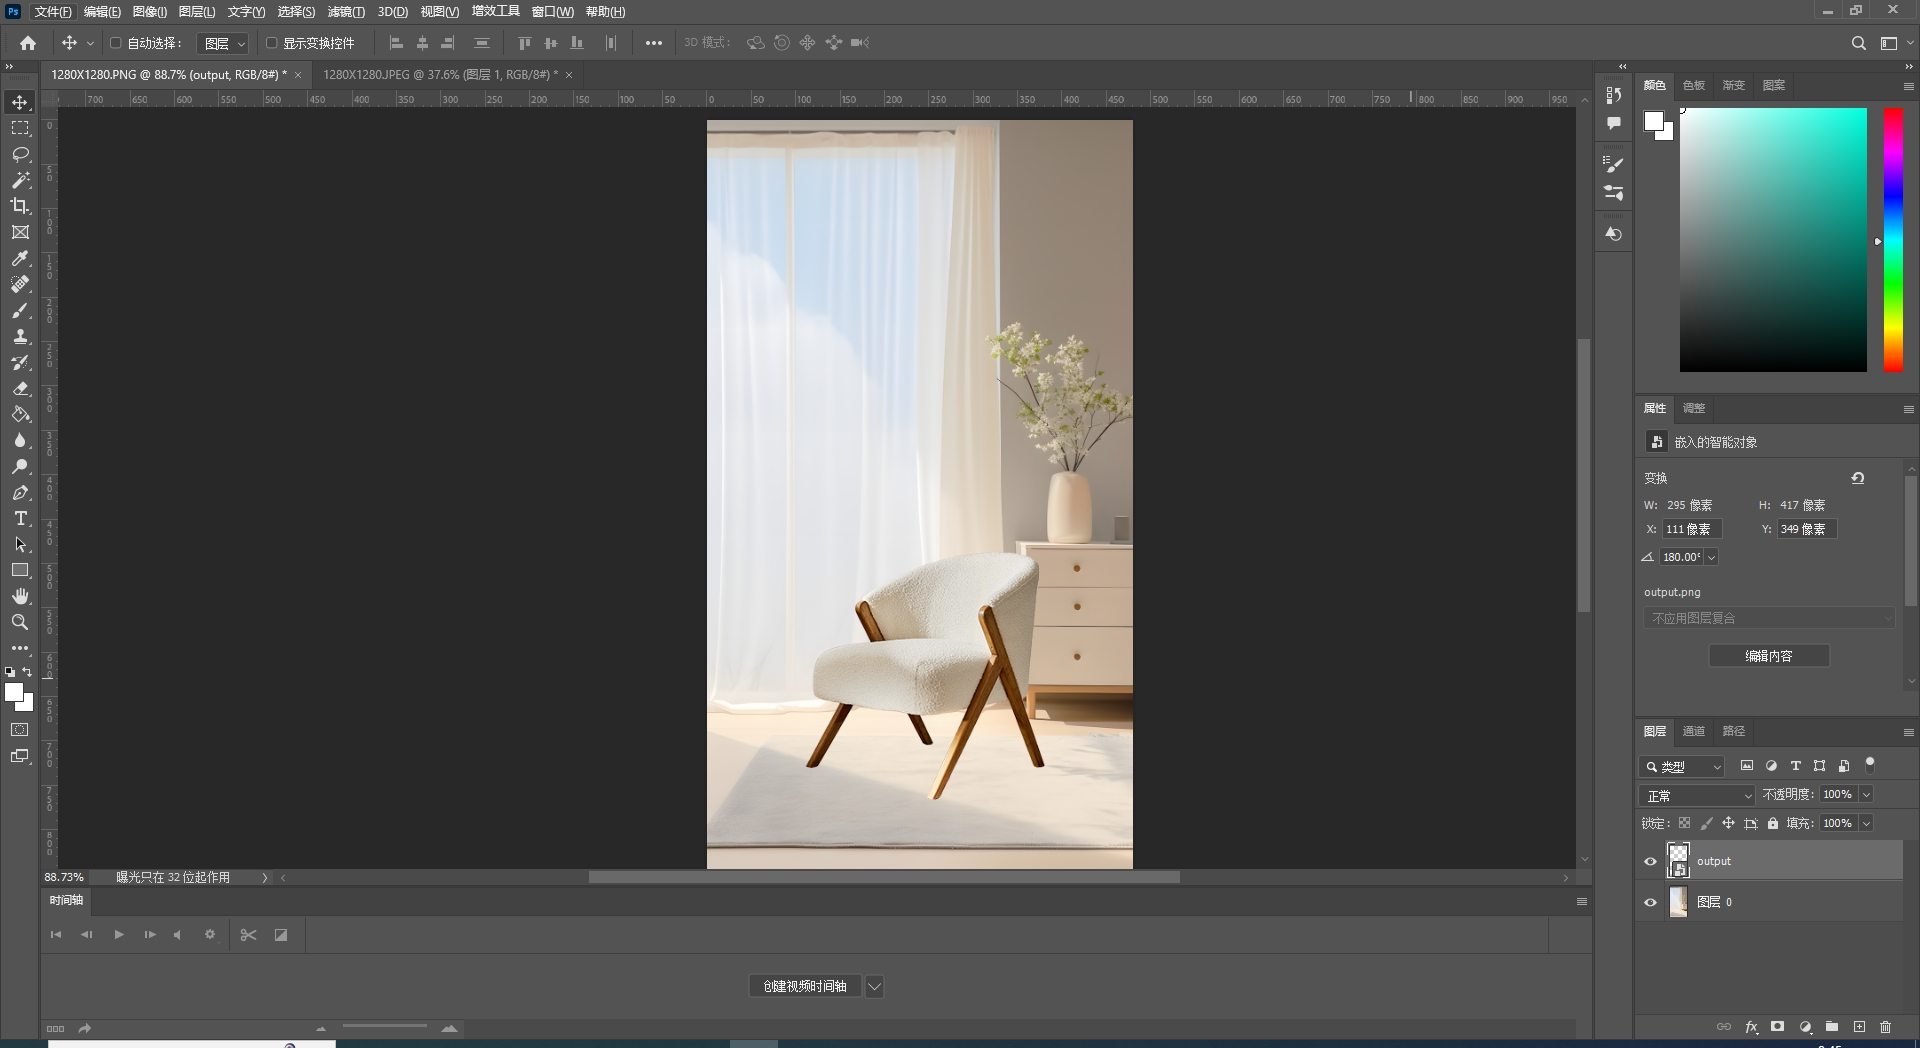This screenshot has width=1920, height=1048.
Task: Toggle the Auto-Select checkbox
Action: [x=116, y=43]
